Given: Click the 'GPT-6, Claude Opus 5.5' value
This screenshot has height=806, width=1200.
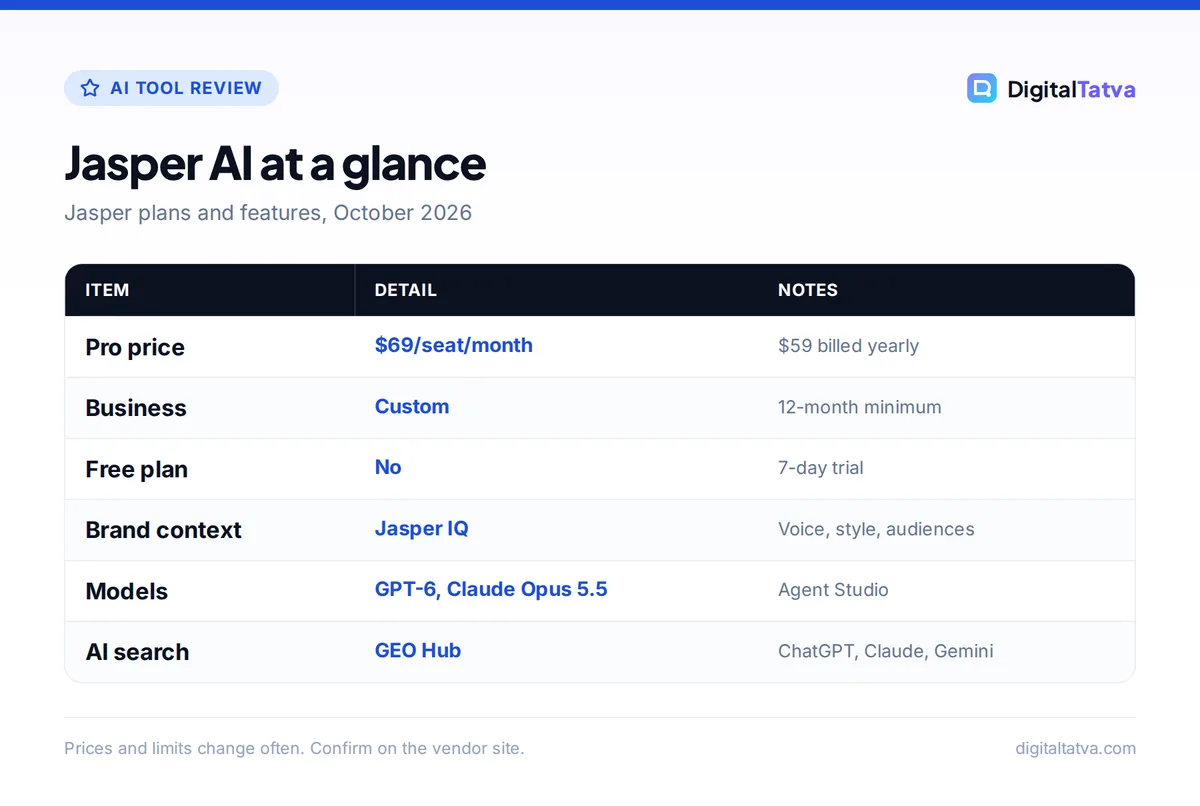Looking at the screenshot, I should coord(491,589).
